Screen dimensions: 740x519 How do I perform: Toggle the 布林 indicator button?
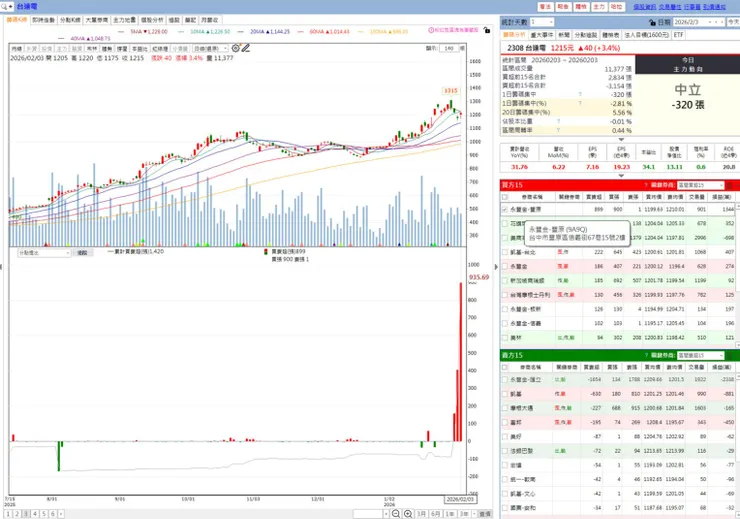point(92,49)
